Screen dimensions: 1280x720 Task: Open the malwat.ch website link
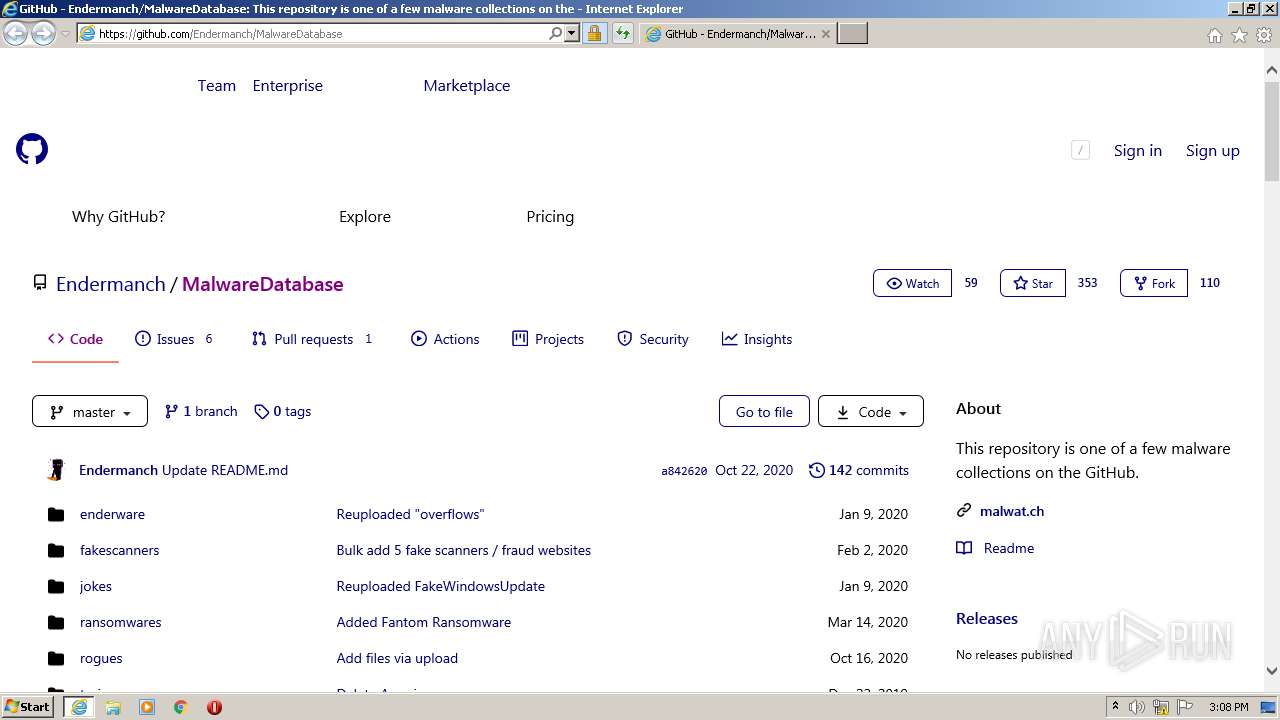(1012, 511)
